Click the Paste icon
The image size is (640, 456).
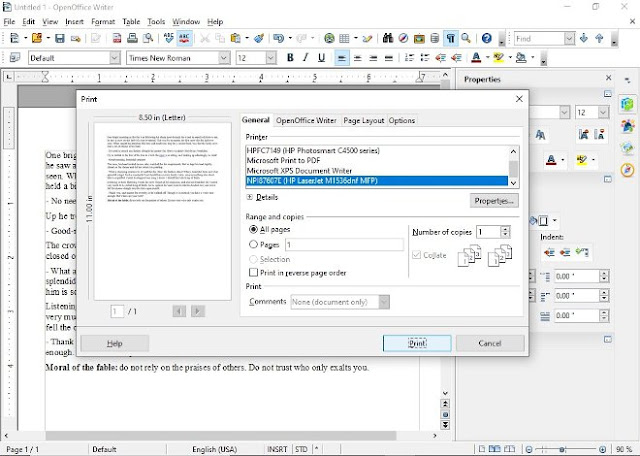pyautogui.click(x=236, y=39)
